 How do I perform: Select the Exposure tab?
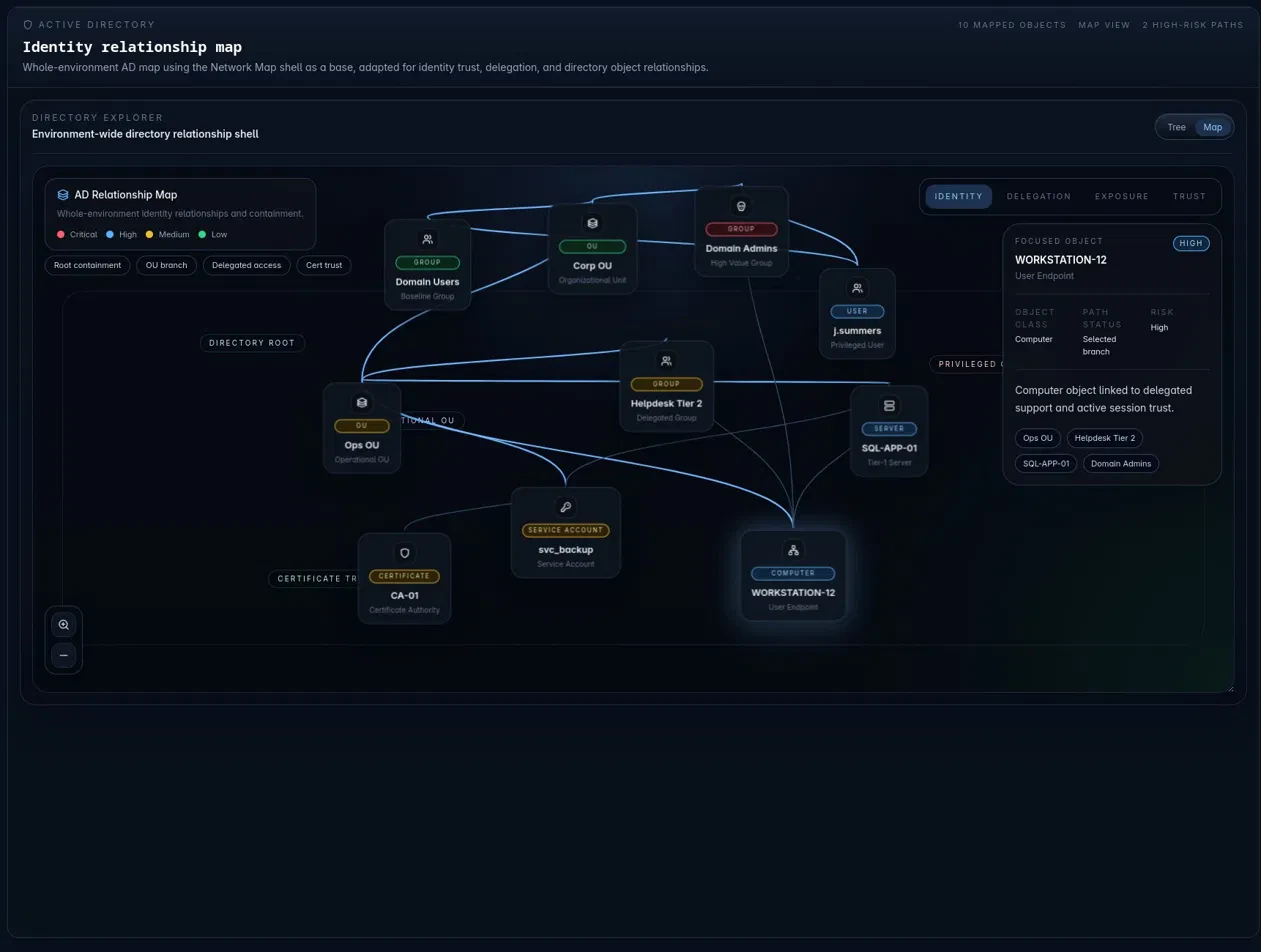(x=1122, y=196)
